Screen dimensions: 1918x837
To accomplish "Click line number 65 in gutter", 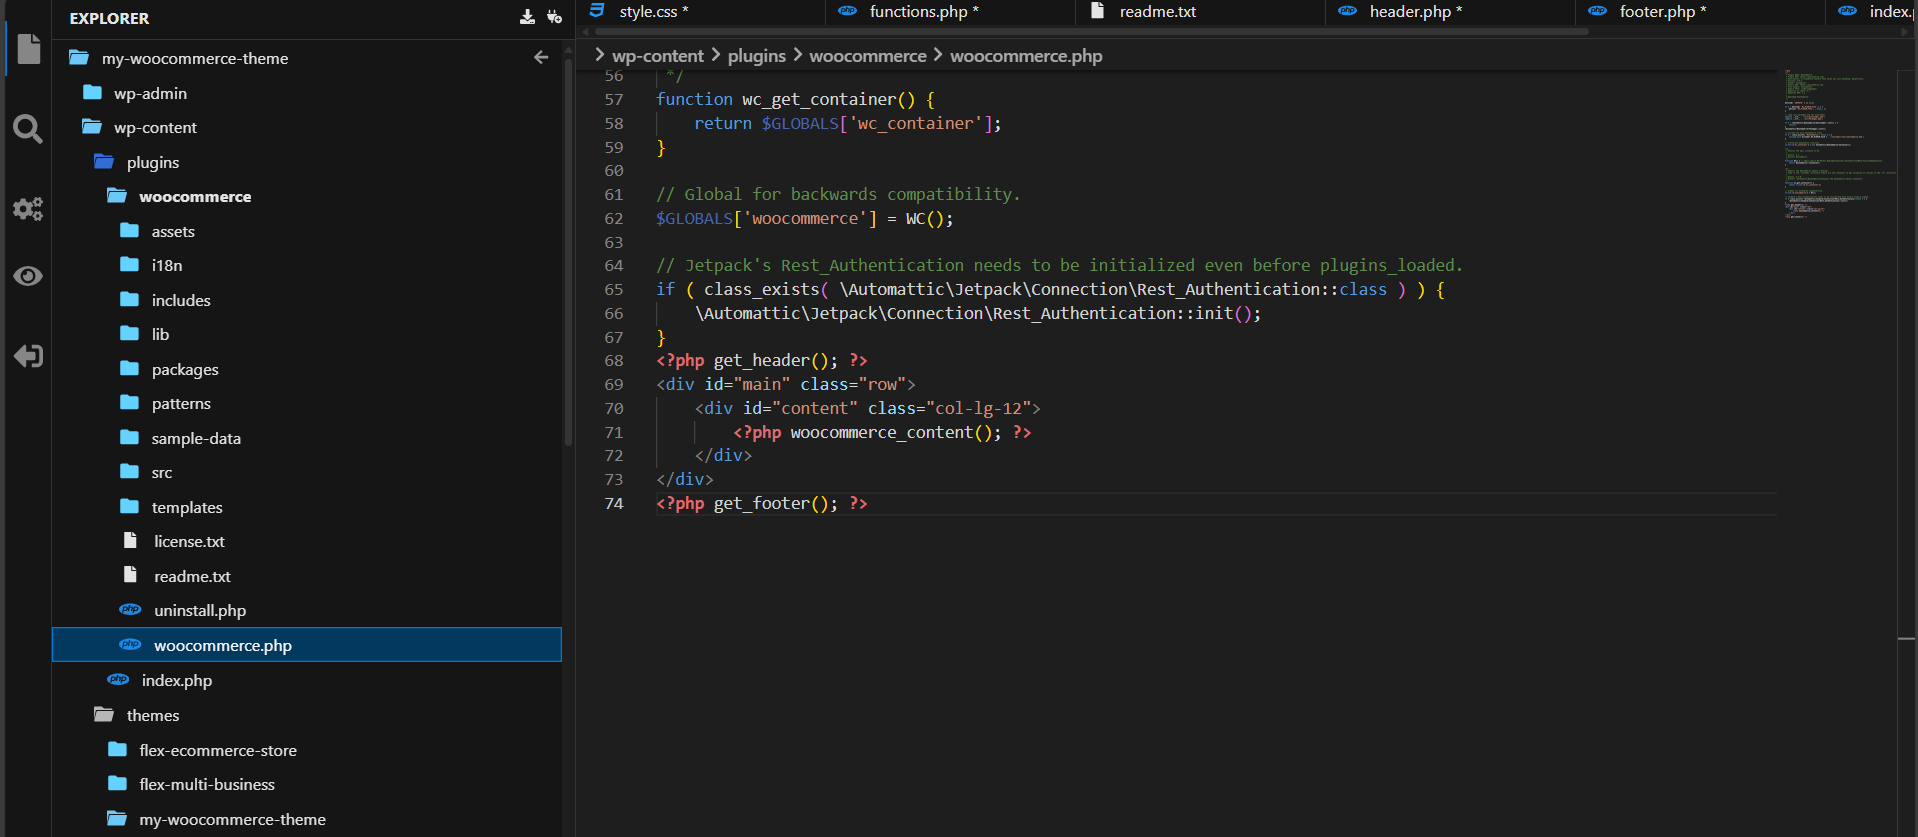I will point(614,290).
